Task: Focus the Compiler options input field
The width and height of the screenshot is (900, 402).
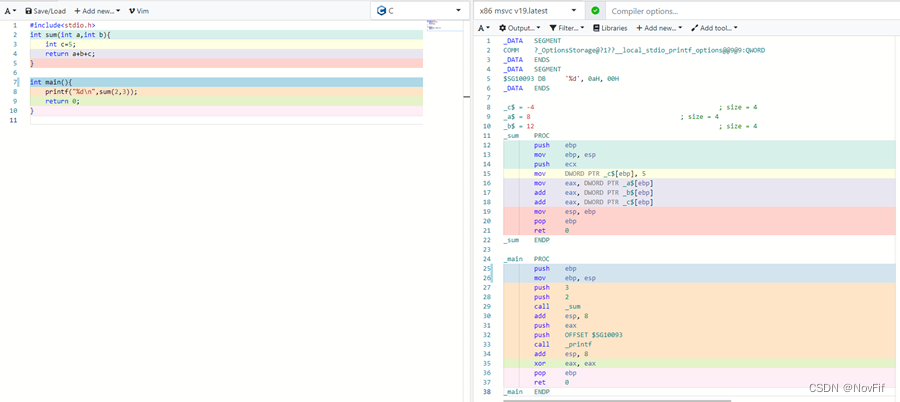Action: point(752,11)
